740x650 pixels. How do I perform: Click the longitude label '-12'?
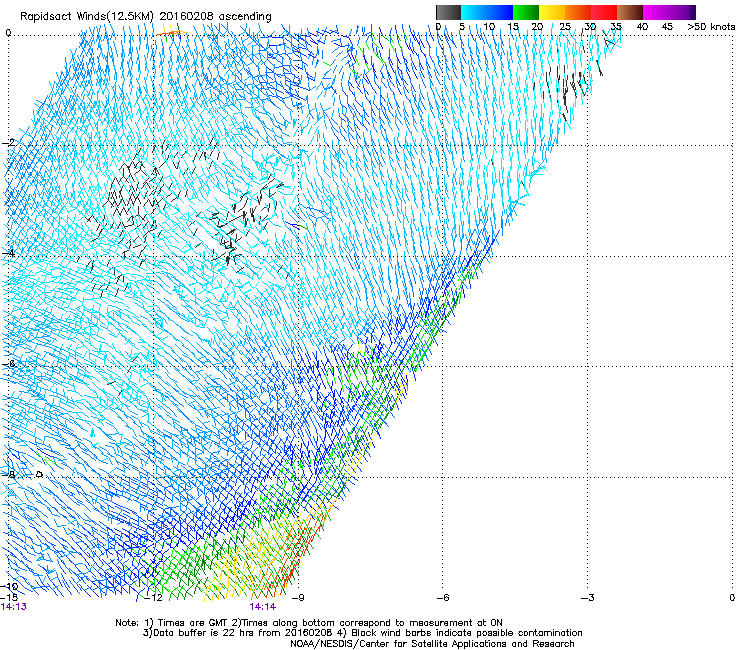click(153, 598)
